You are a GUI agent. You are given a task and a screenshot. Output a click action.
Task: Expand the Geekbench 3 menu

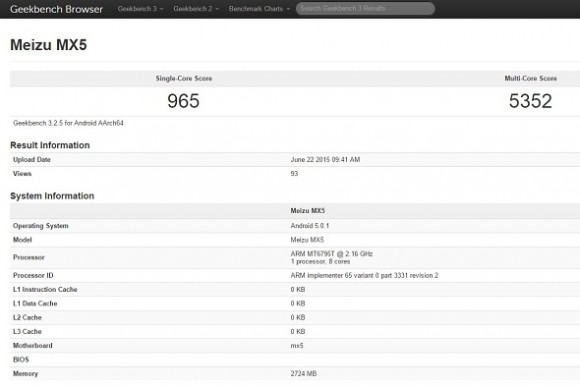[x=140, y=9]
